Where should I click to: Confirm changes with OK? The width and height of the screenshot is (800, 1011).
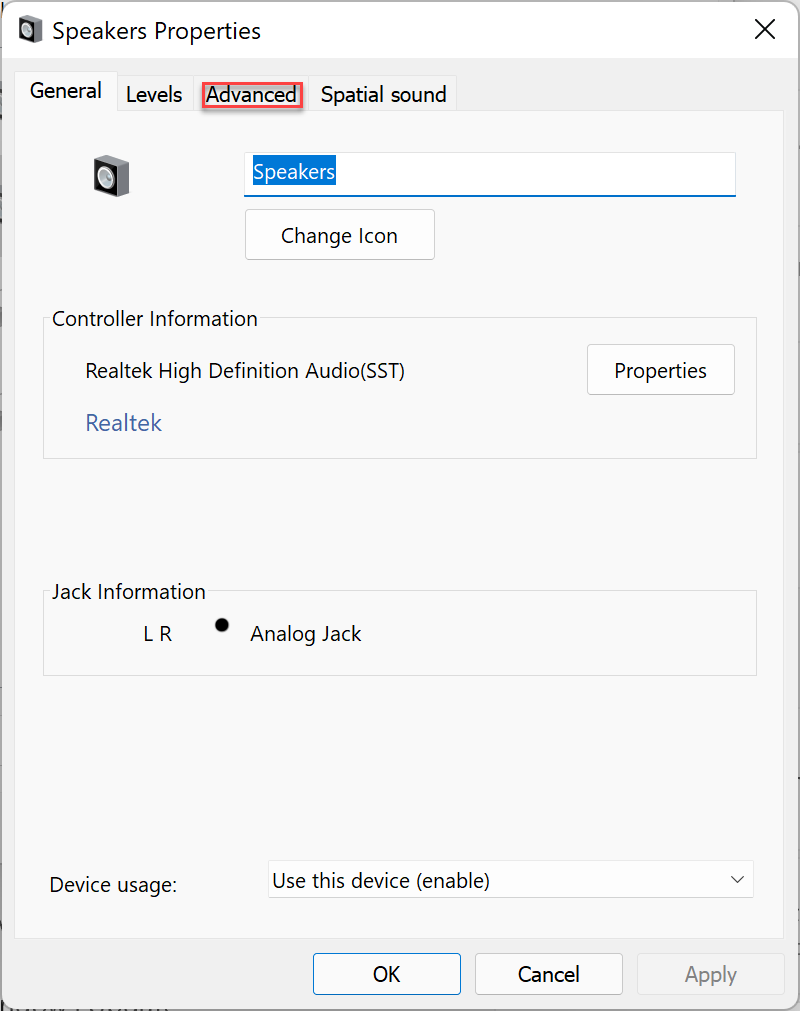[x=386, y=973]
